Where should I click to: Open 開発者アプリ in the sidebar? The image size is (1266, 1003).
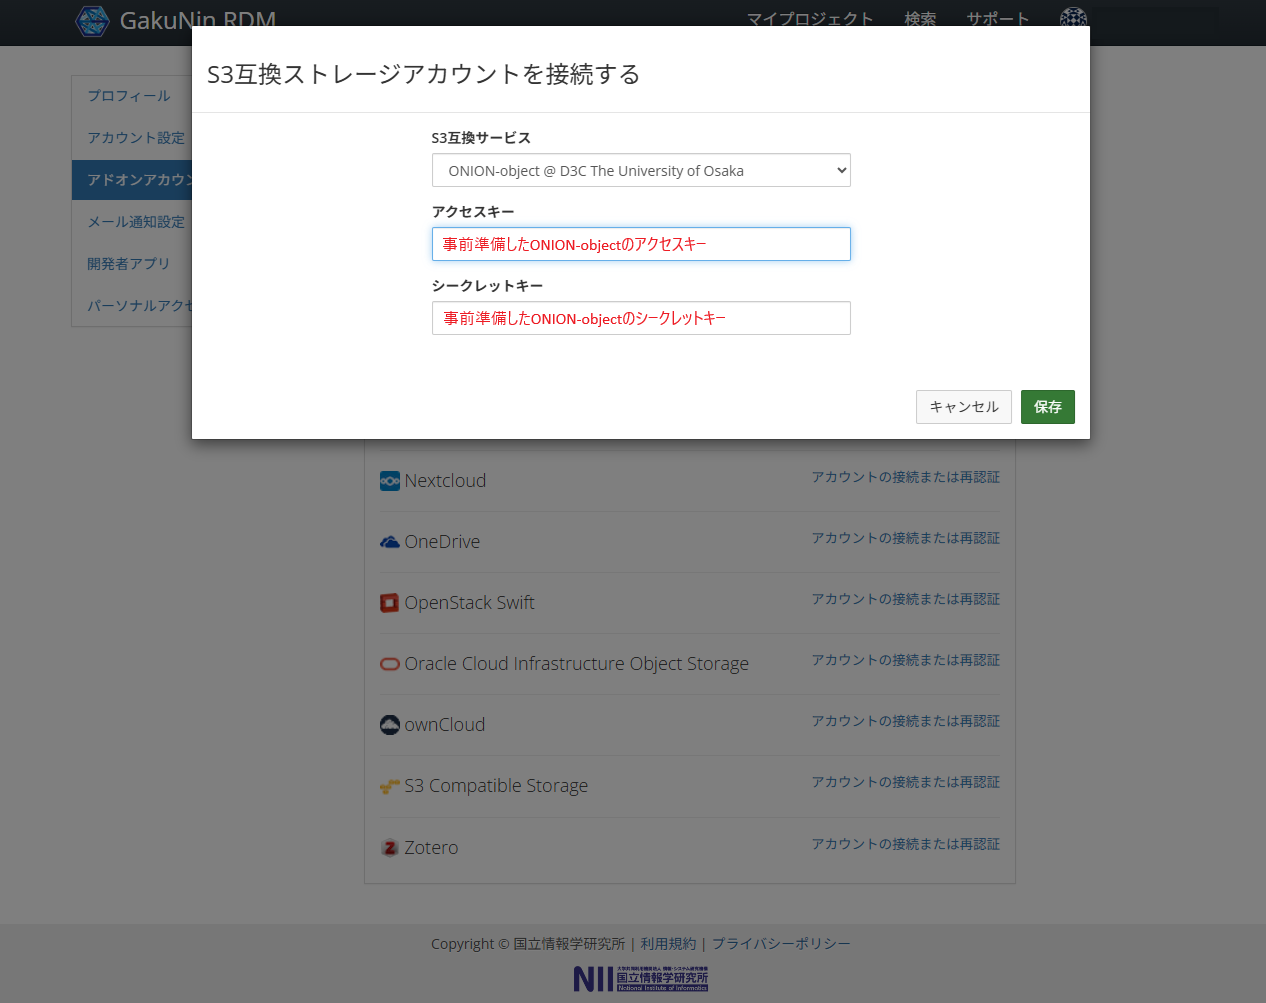(129, 264)
